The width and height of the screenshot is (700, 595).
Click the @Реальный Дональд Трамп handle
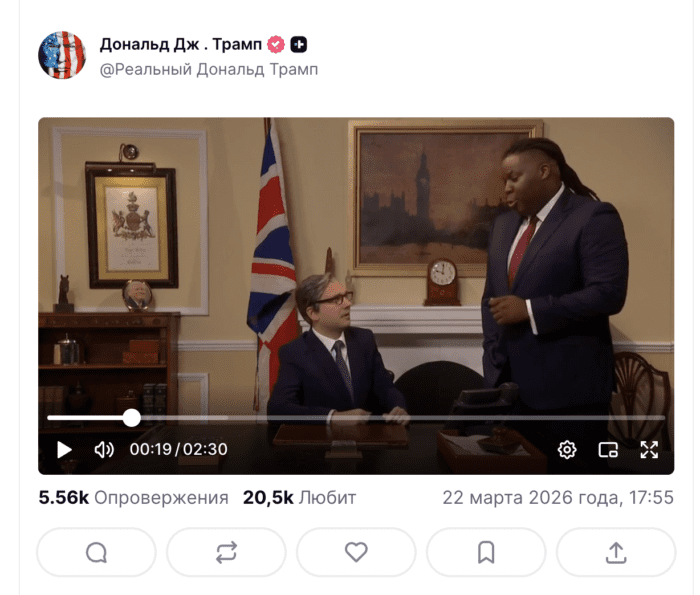coord(209,70)
